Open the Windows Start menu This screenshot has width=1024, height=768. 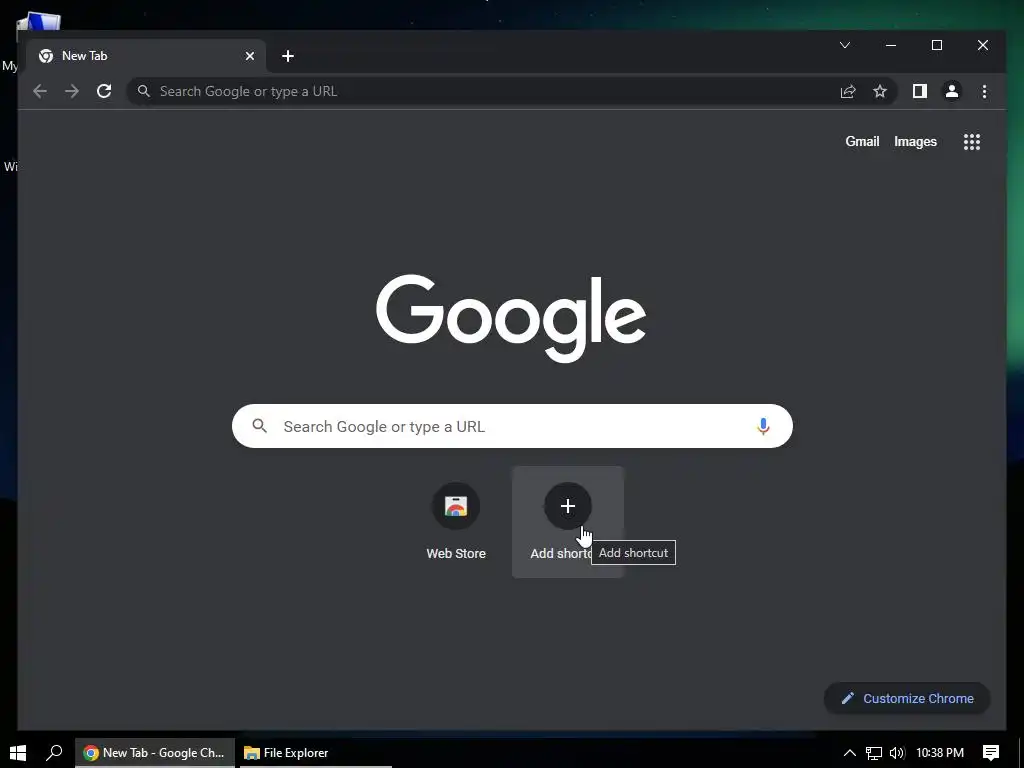pos(18,752)
